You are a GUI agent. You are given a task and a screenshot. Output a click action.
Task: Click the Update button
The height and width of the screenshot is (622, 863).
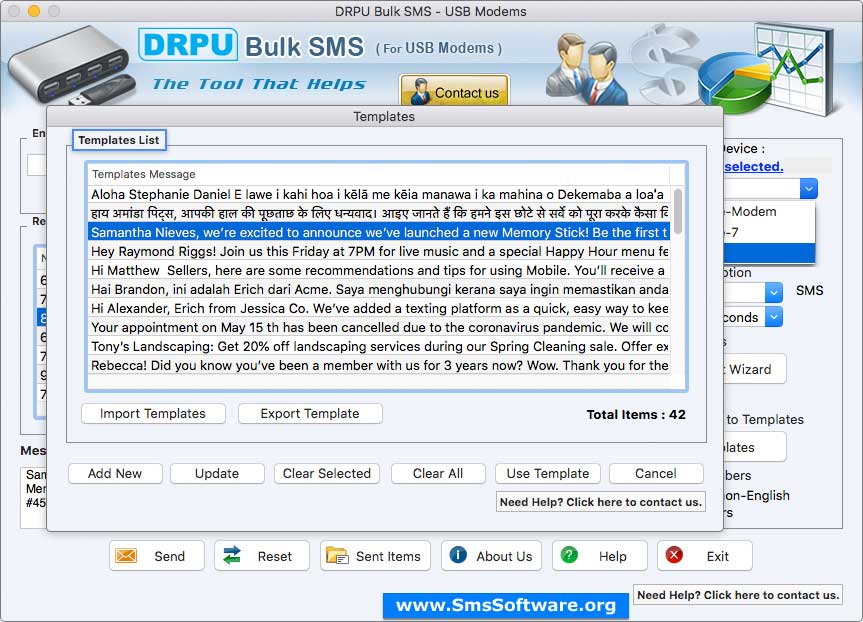(x=217, y=473)
